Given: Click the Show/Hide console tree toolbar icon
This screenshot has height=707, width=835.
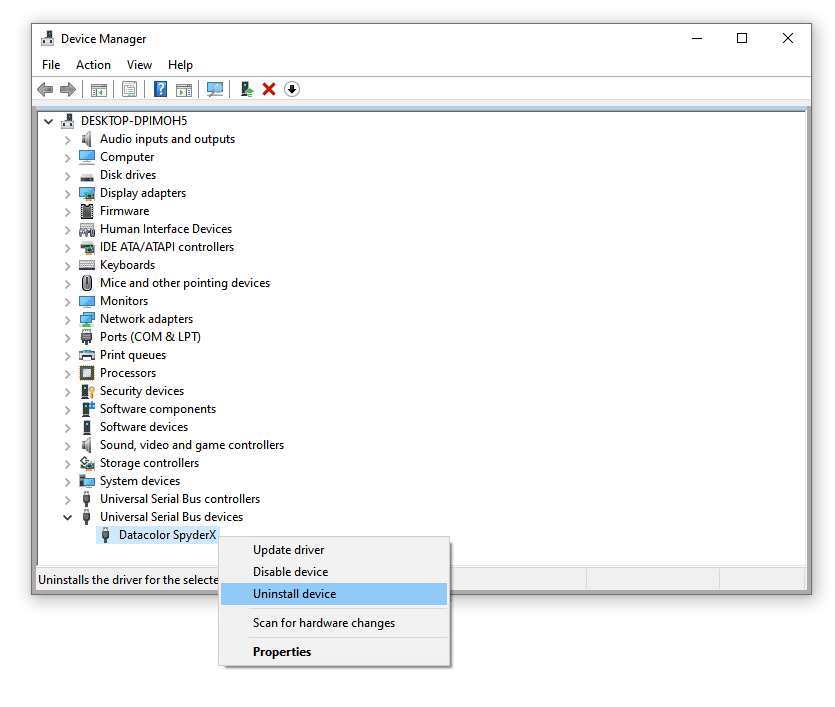Looking at the screenshot, I should tap(99, 89).
